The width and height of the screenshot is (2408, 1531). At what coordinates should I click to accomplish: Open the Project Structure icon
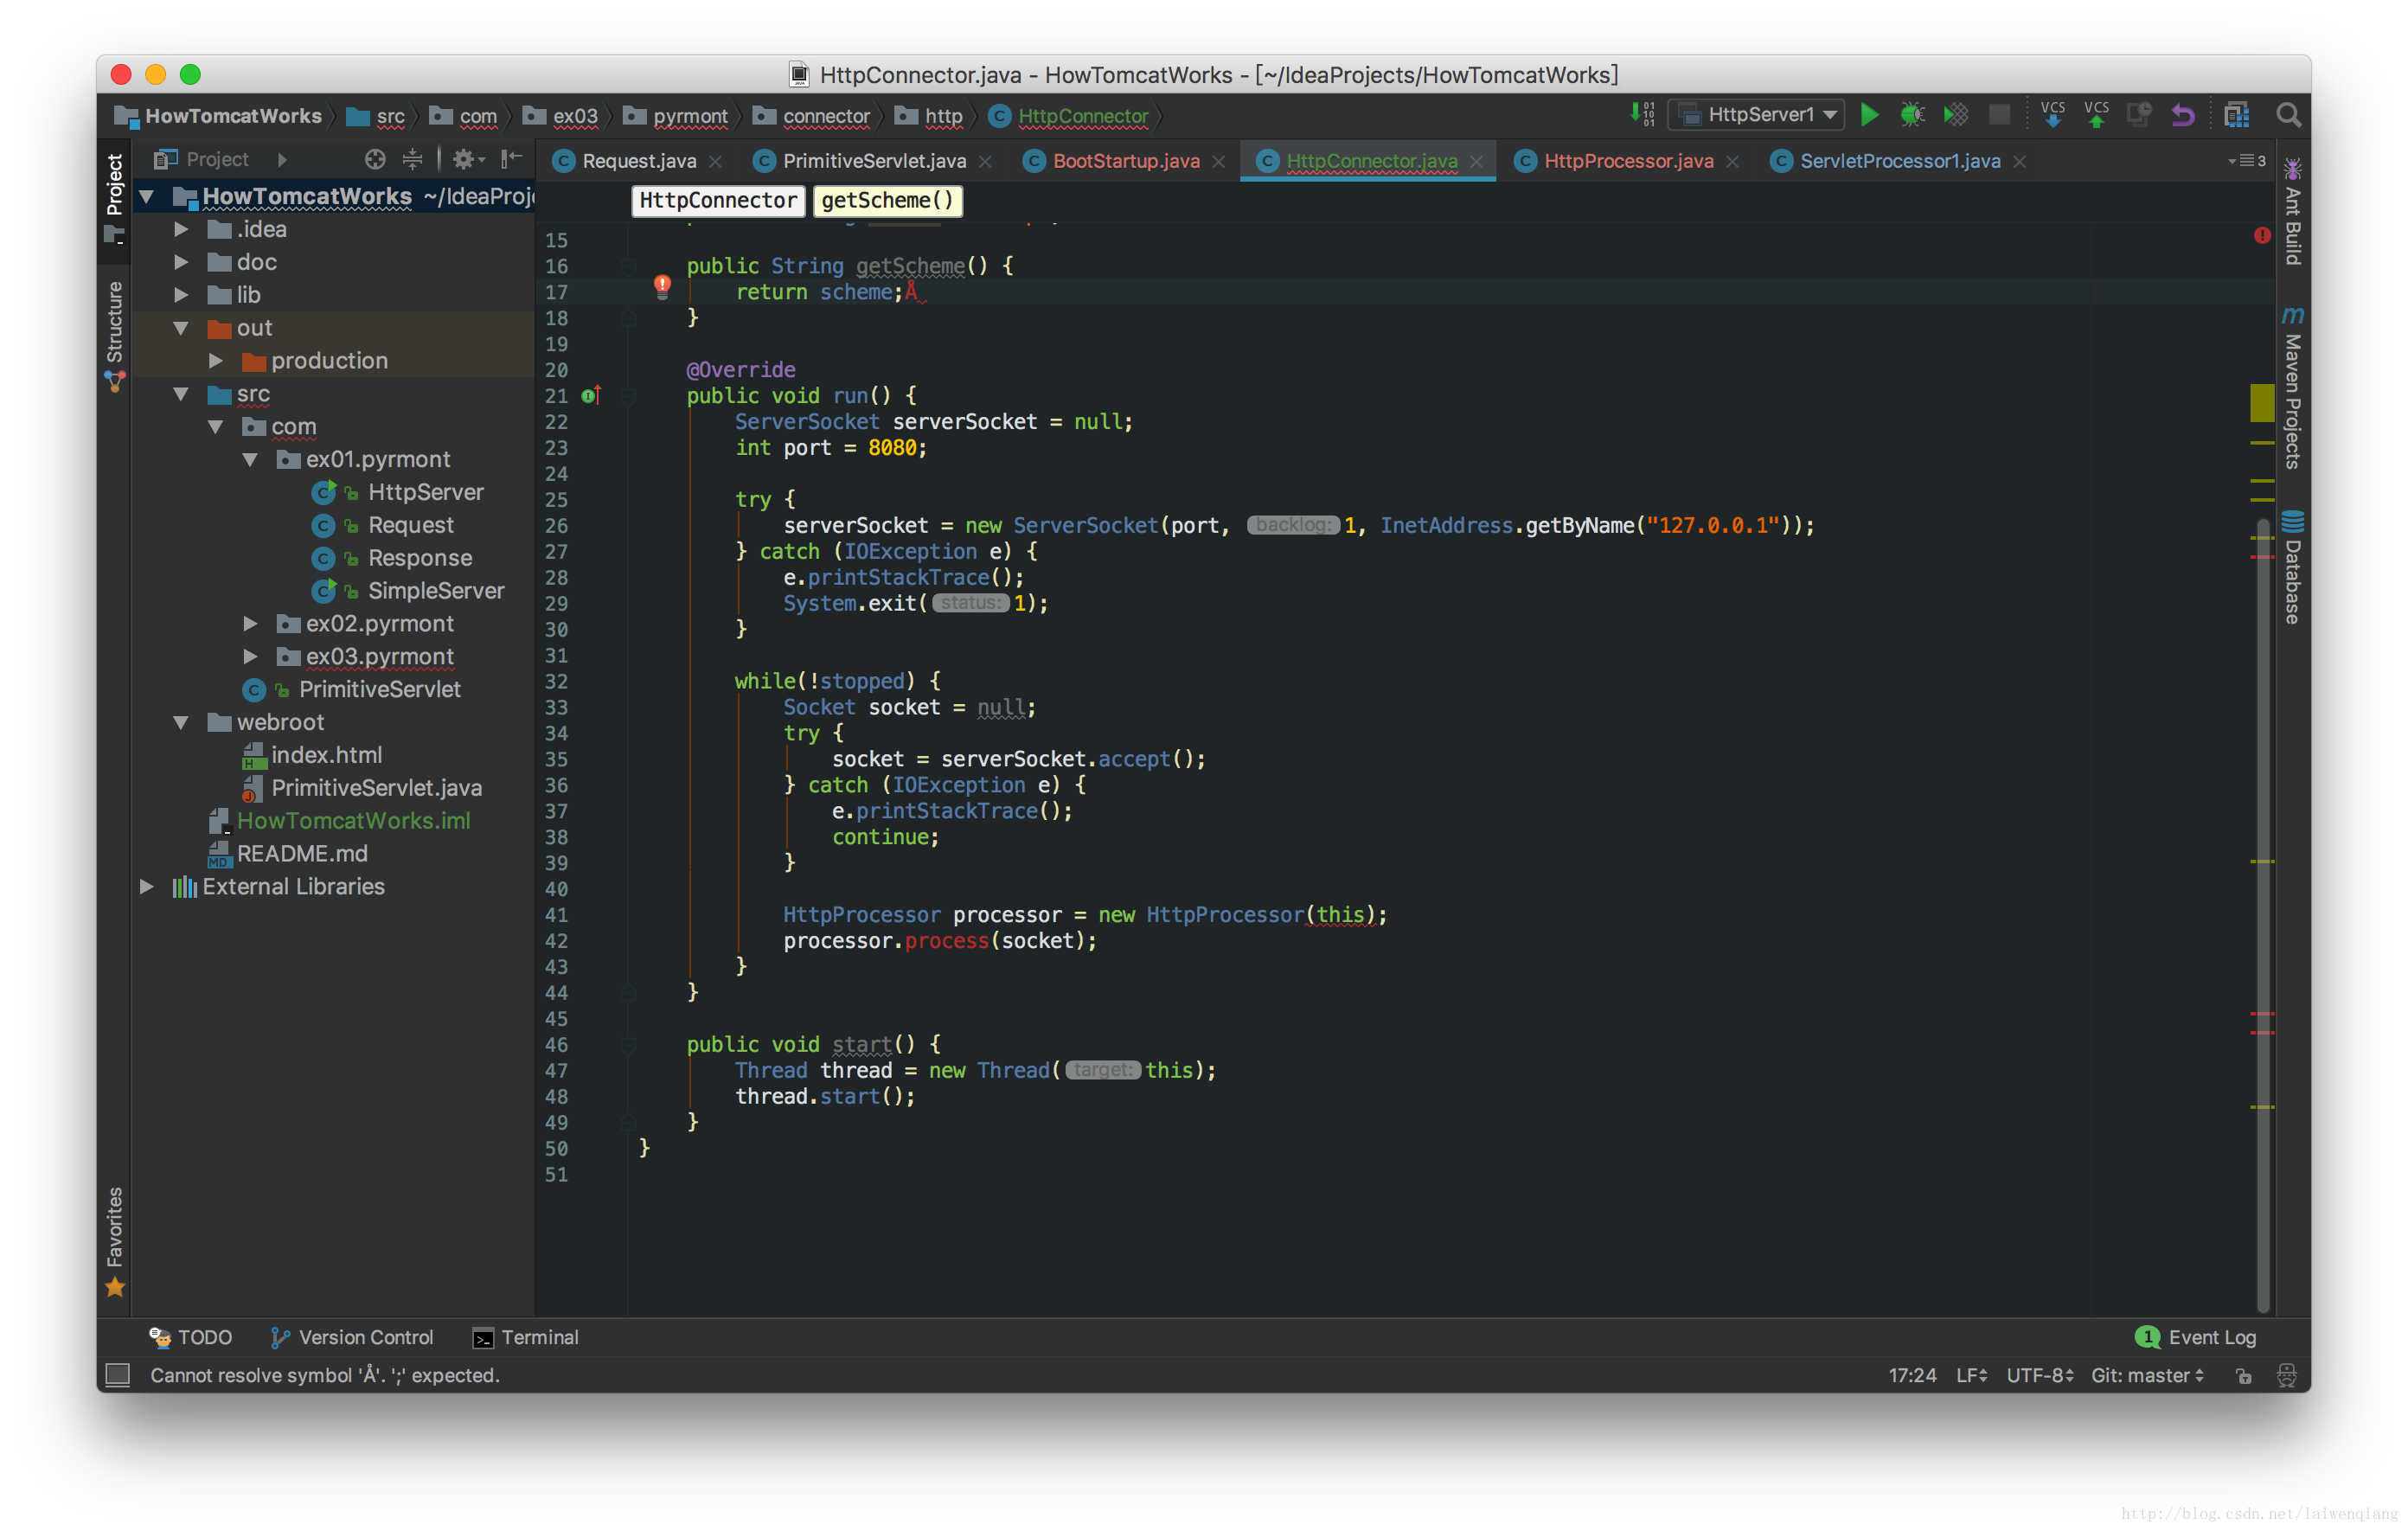[2237, 115]
